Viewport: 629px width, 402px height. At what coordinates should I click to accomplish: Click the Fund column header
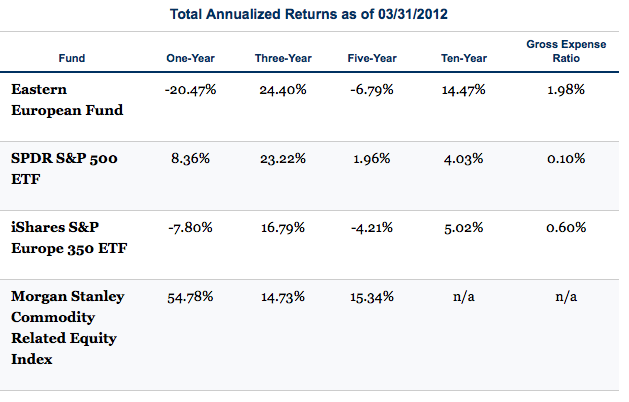pyautogui.click(x=73, y=58)
